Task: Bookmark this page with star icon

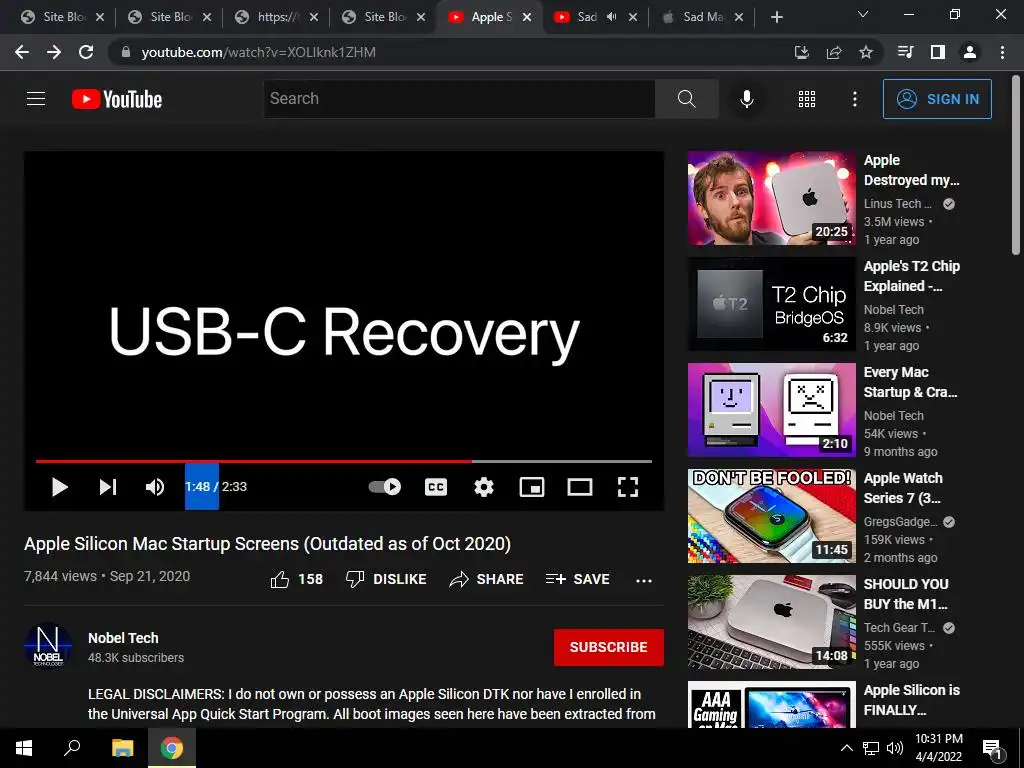Action: click(865, 52)
